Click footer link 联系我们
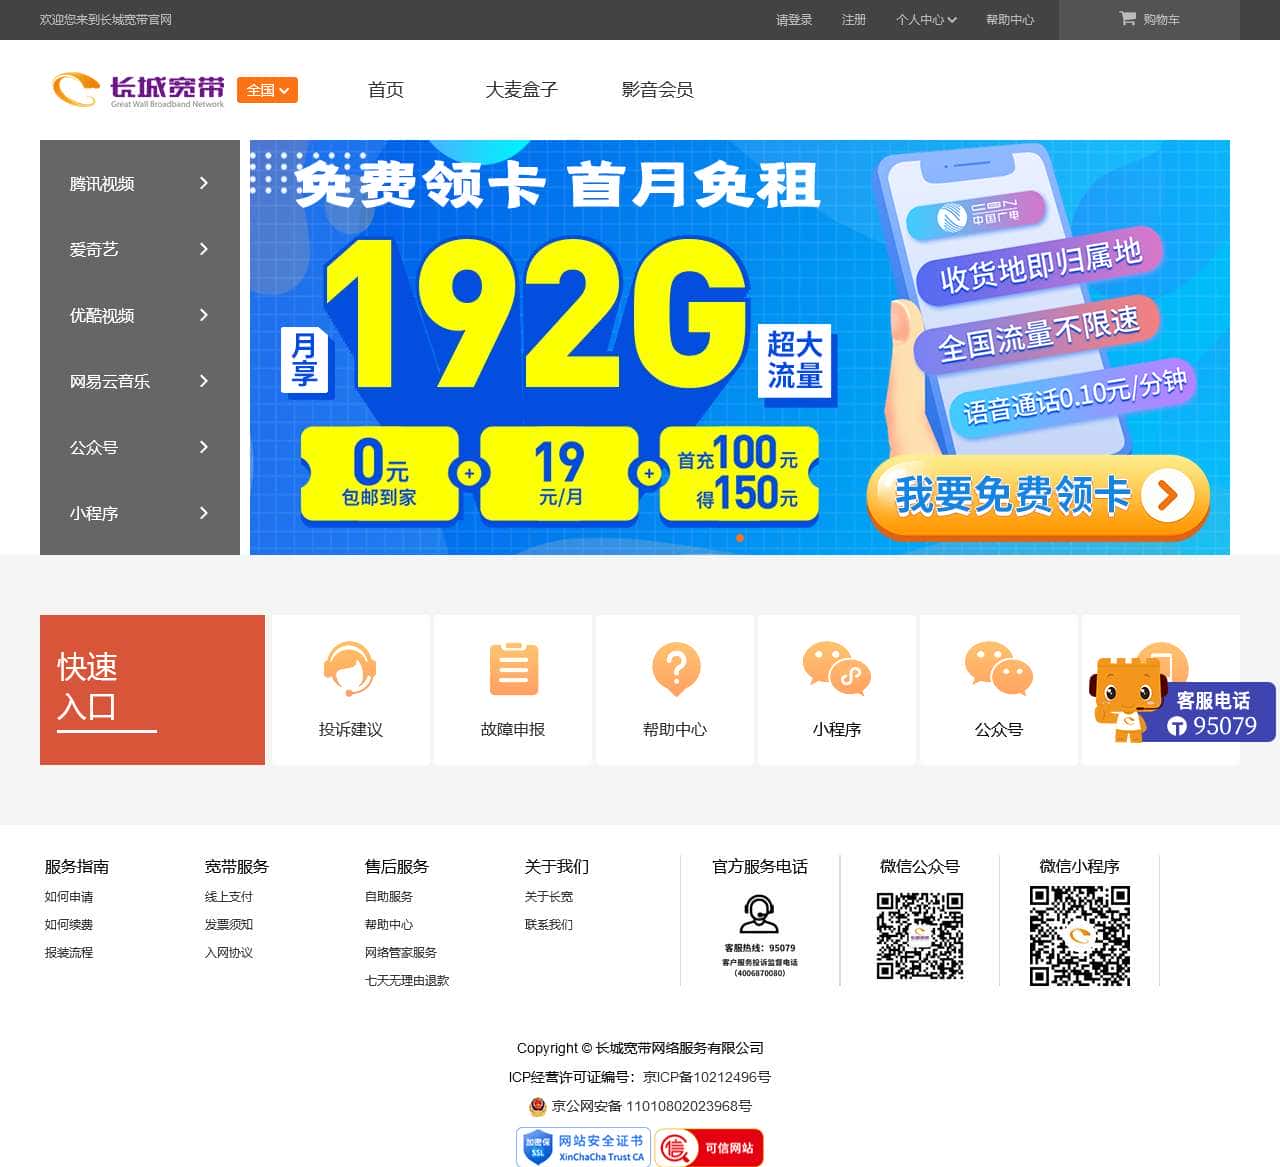This screenshot has height=1167, width=1280. pyautogui.click(x=549, y=925)
